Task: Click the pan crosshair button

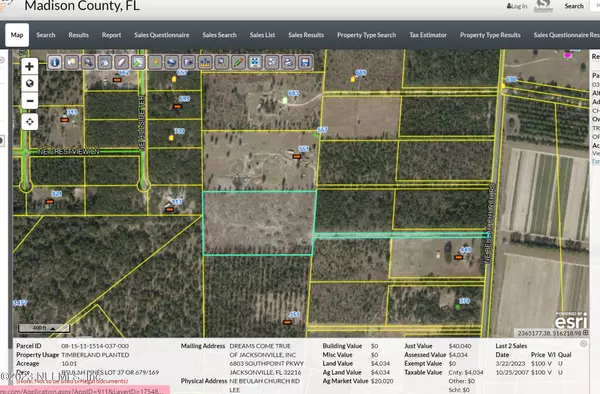Action: coord(29,122)
